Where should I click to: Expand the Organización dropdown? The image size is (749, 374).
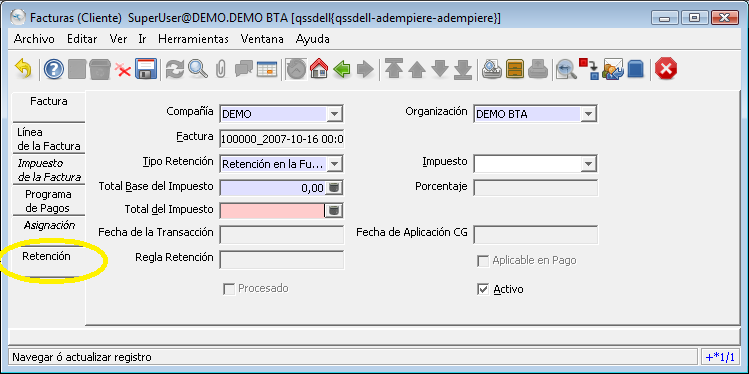coord(588,114)
